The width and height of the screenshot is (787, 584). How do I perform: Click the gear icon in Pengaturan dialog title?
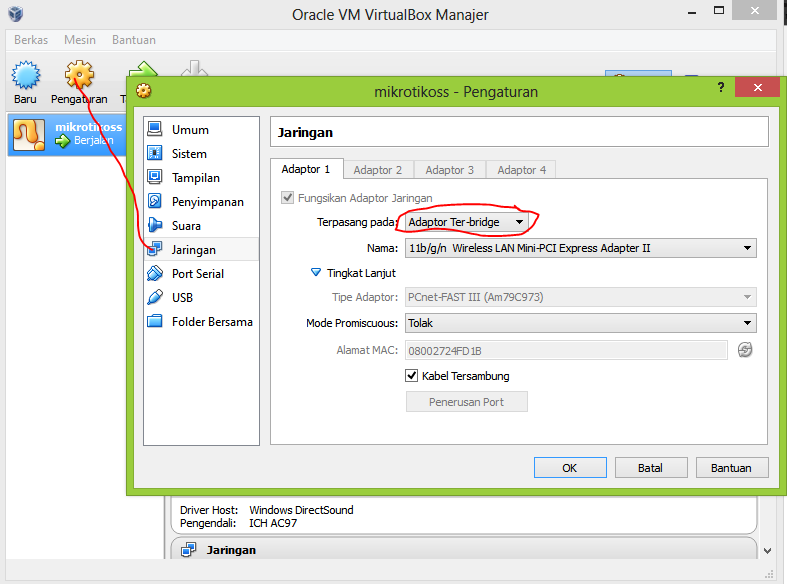(x=144, y=91)
